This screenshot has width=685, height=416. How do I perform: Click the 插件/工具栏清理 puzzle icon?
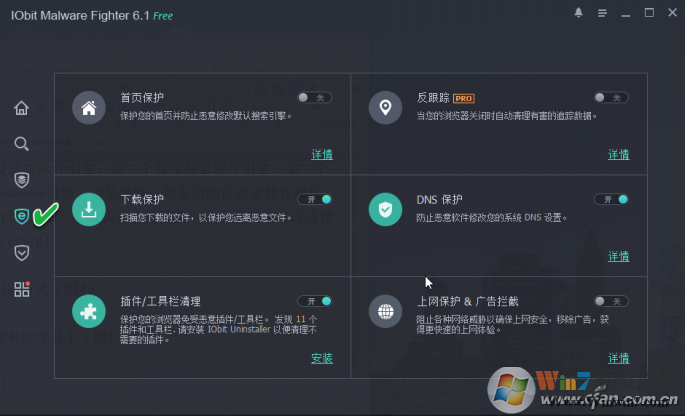coord(89,312)
